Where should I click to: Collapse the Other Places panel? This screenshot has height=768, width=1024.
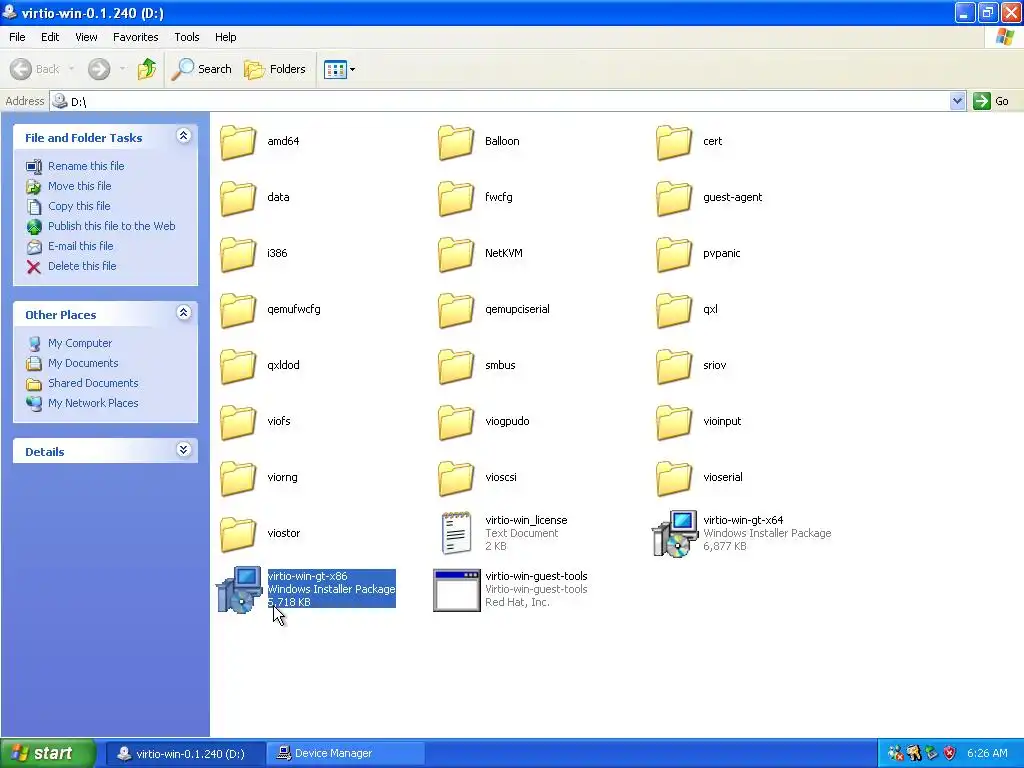coord(184,313)
